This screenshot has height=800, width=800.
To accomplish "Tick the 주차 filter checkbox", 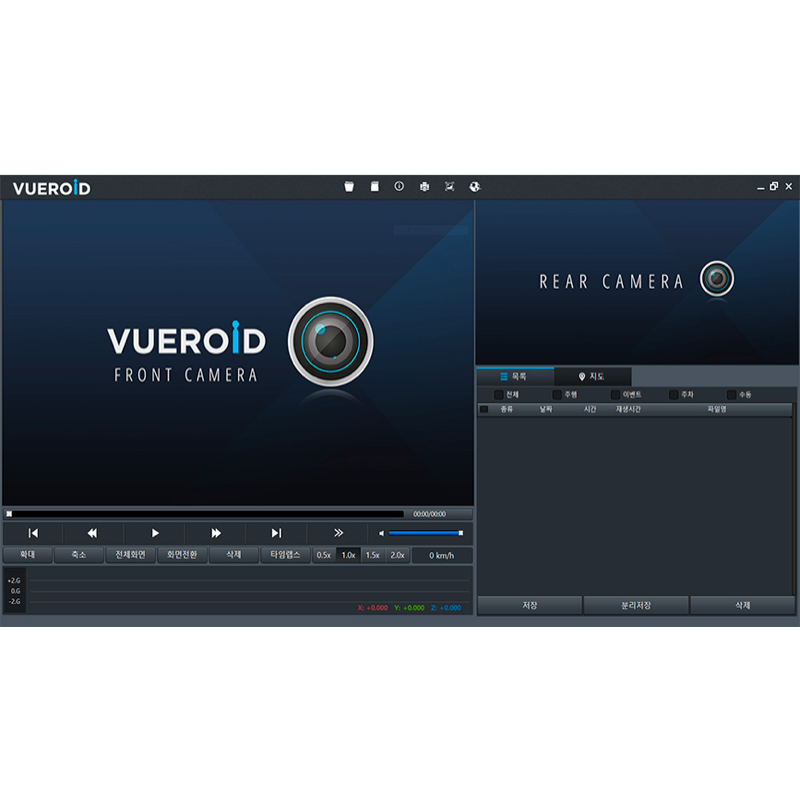I will (x=673, y=395).
